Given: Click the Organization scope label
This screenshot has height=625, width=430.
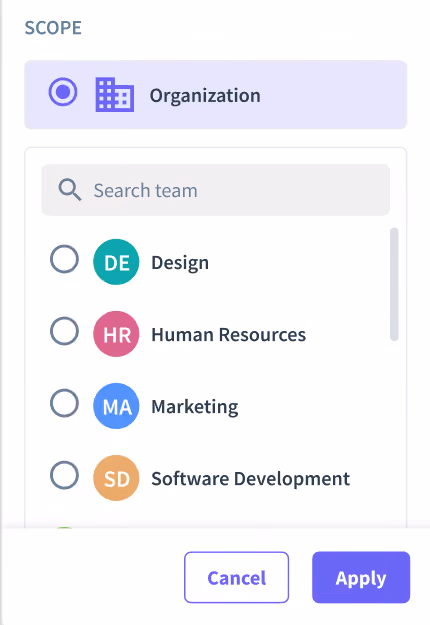Looking at the screenshot, I should pos(205,96).
